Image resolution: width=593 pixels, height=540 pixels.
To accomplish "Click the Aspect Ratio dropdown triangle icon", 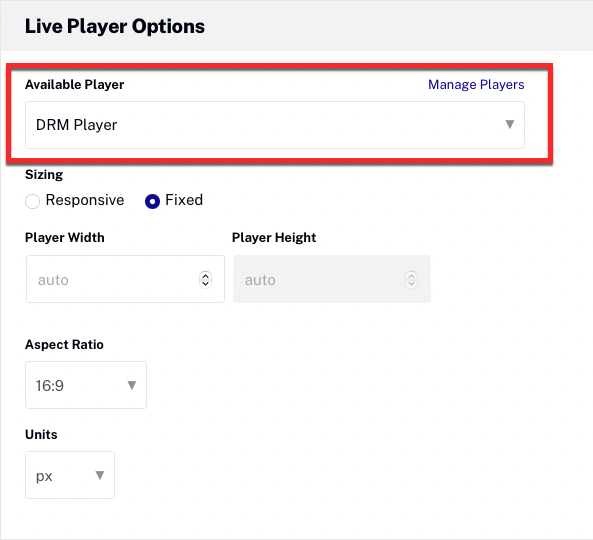I will pyautogui.click(x=132, y=385).
